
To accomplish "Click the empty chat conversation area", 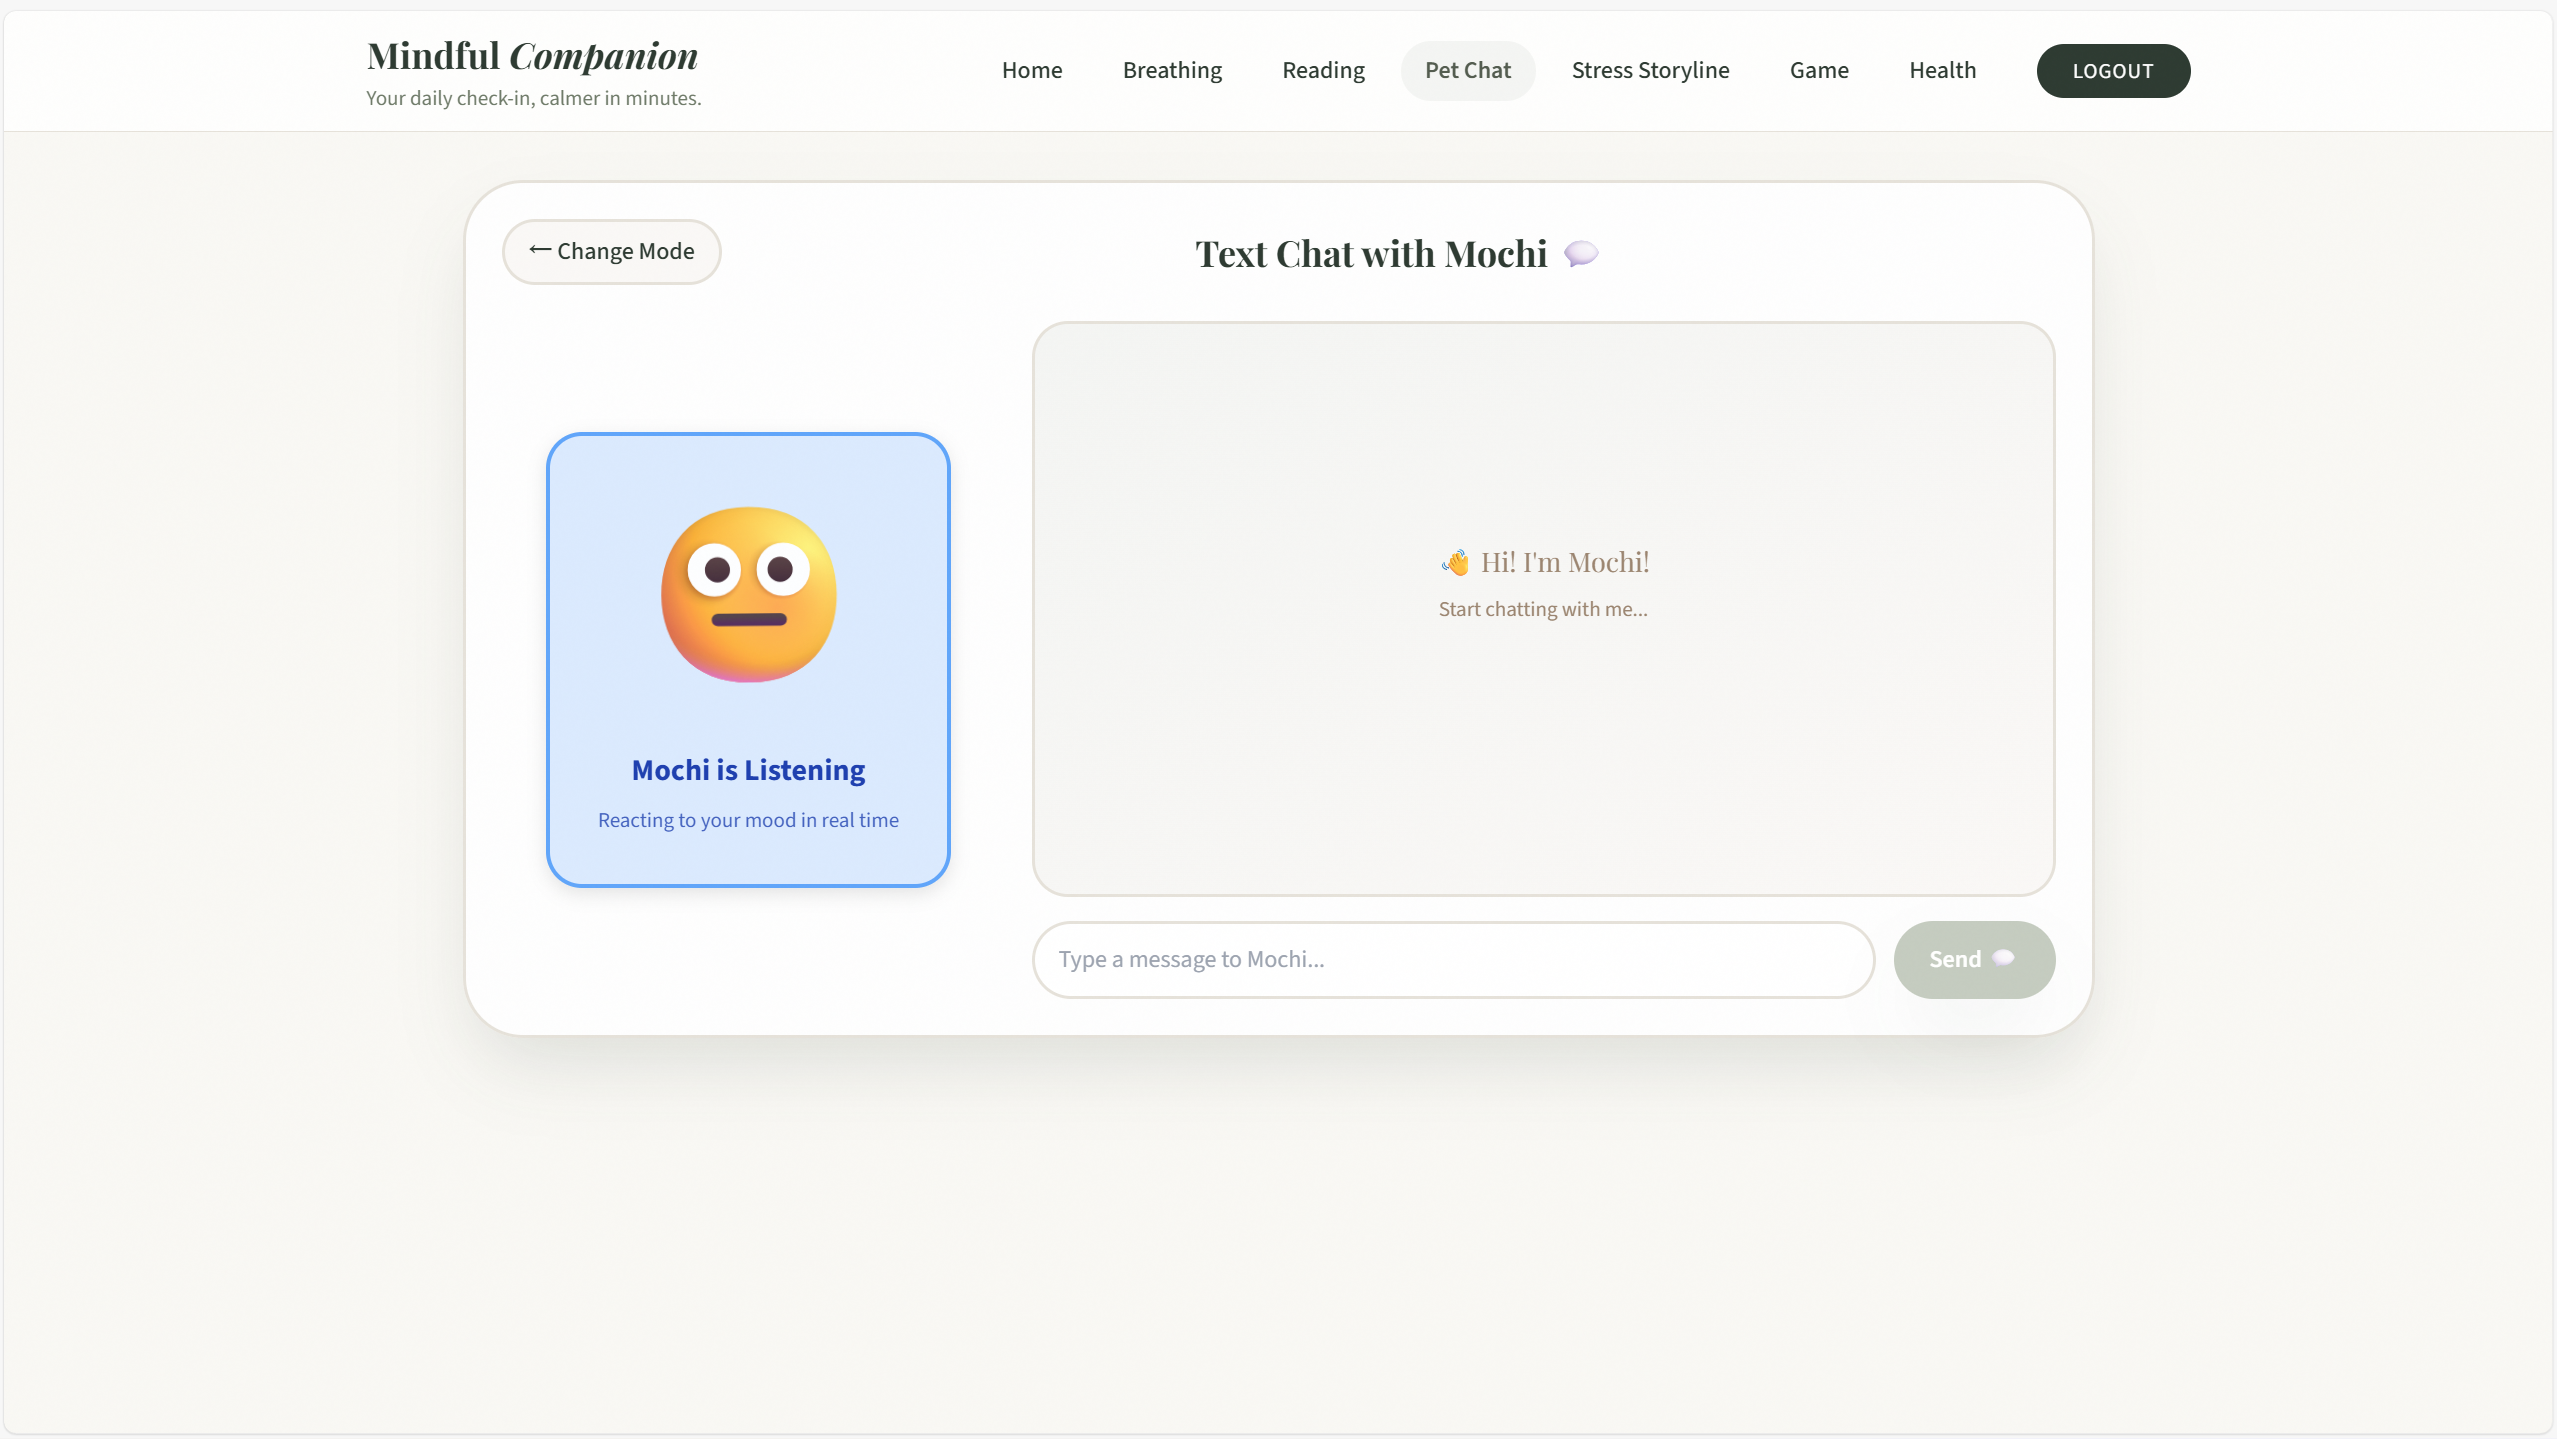I will (x=1542, y=760).
